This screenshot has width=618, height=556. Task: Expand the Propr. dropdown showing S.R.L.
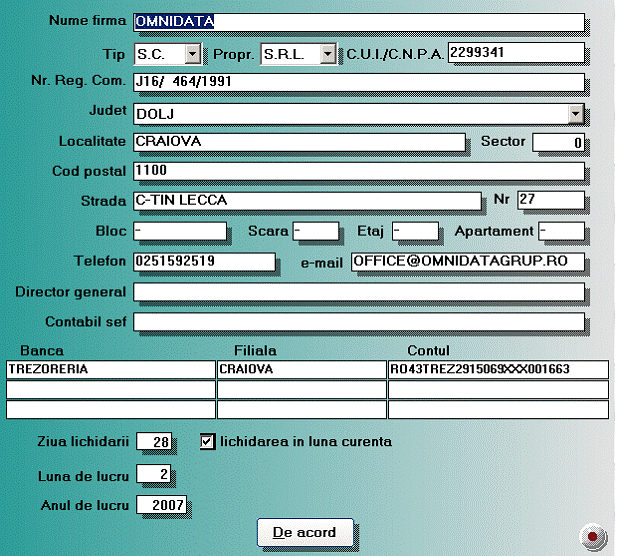(x=327, y=54)
